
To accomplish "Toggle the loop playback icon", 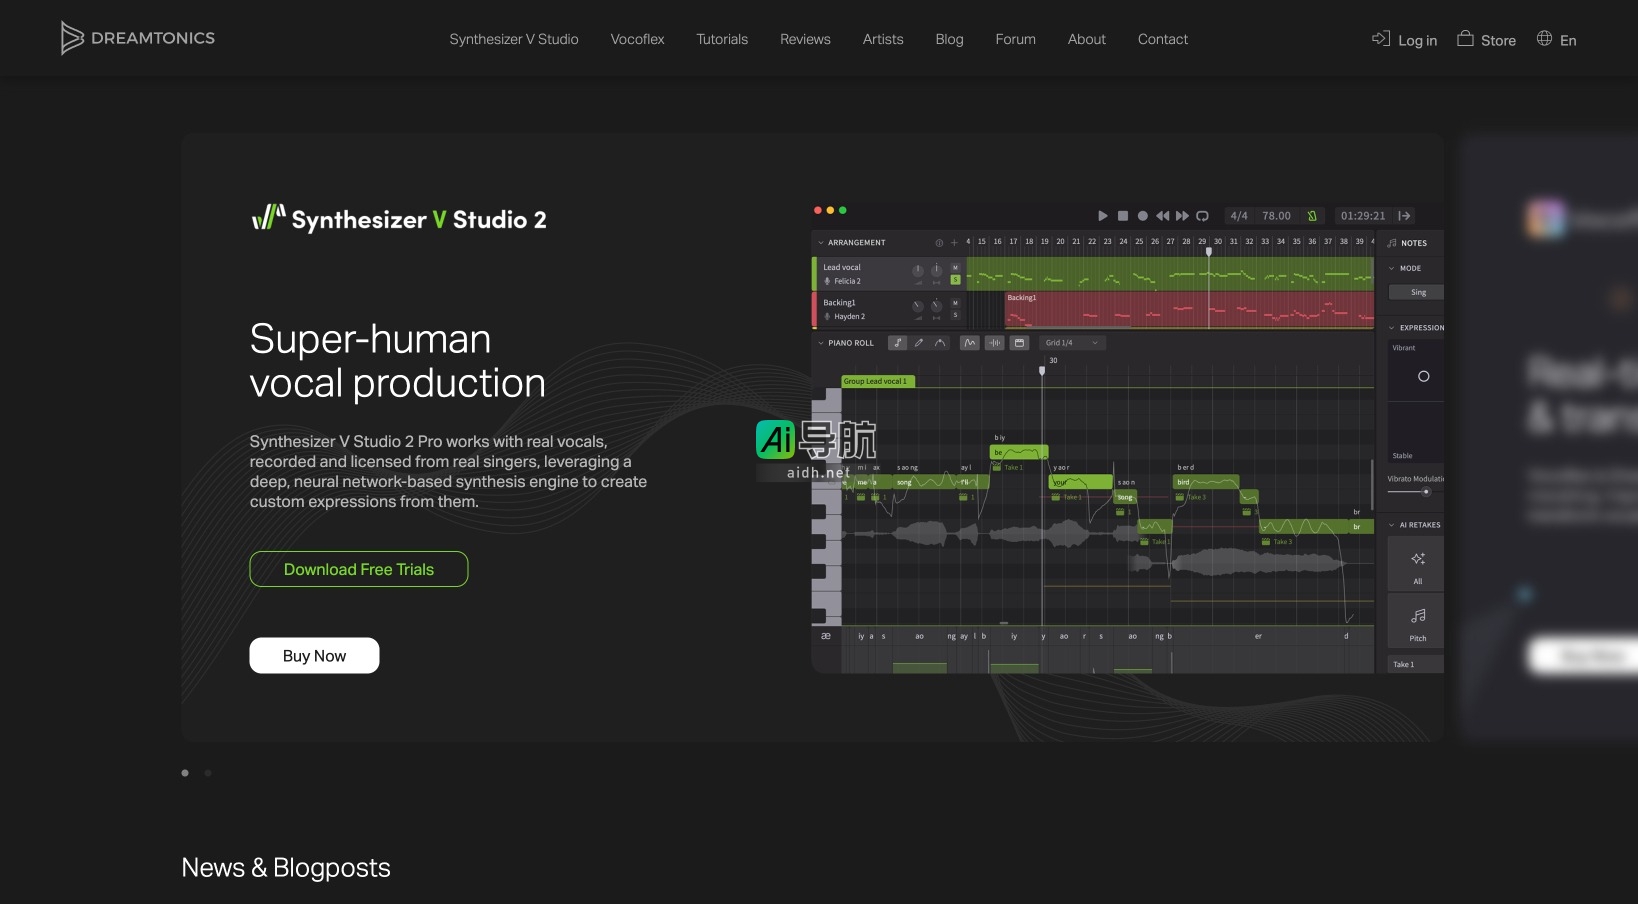I will [x=1202, y=216].
